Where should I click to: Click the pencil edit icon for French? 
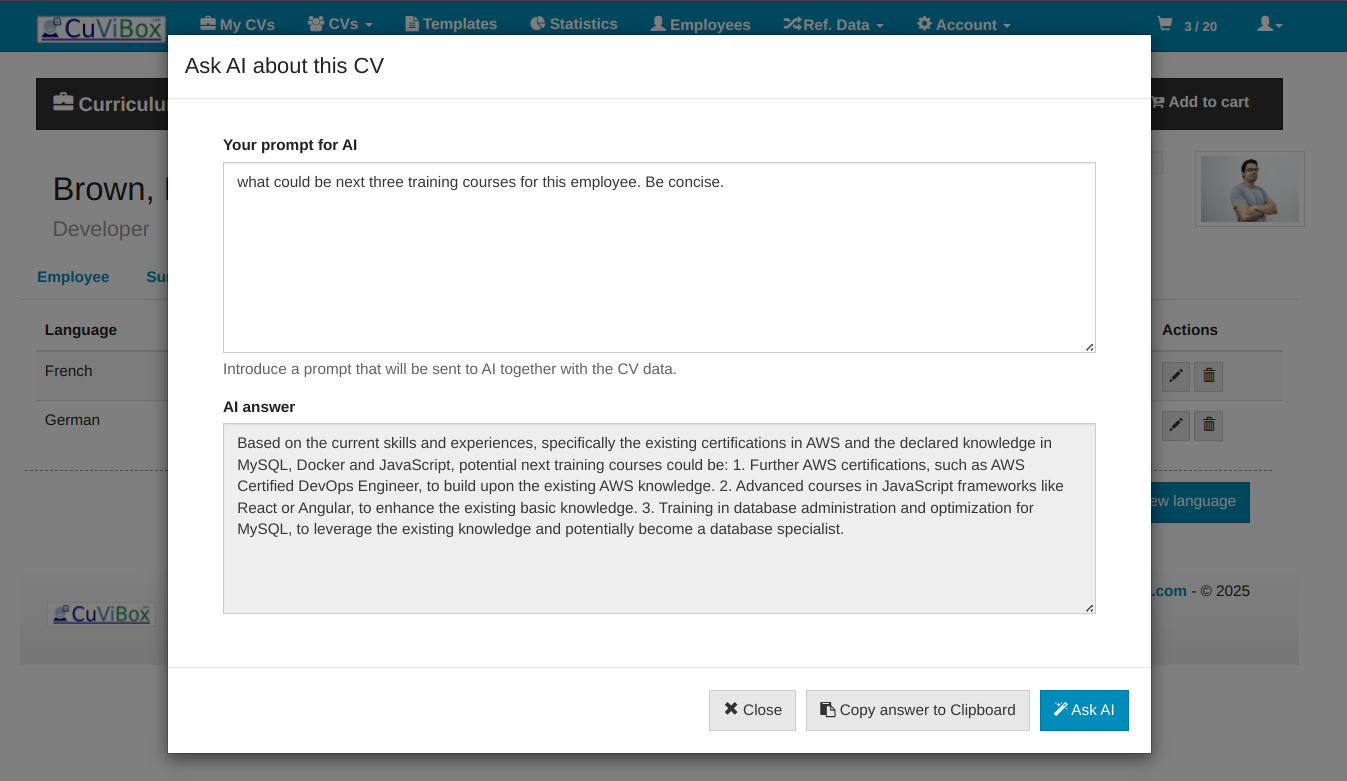[x=1176, y=376]
